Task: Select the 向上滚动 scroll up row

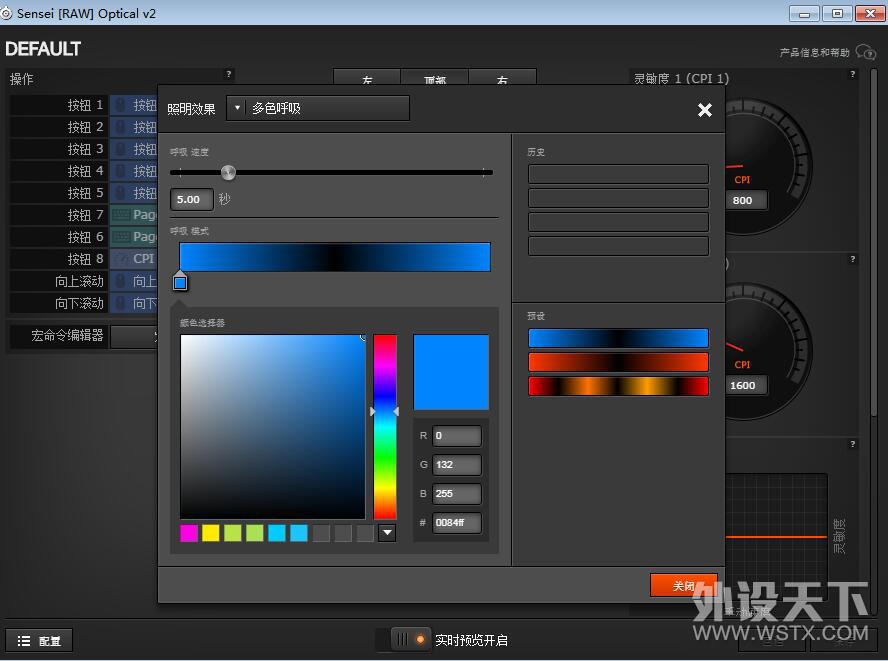Action: (x=83, y=281)
